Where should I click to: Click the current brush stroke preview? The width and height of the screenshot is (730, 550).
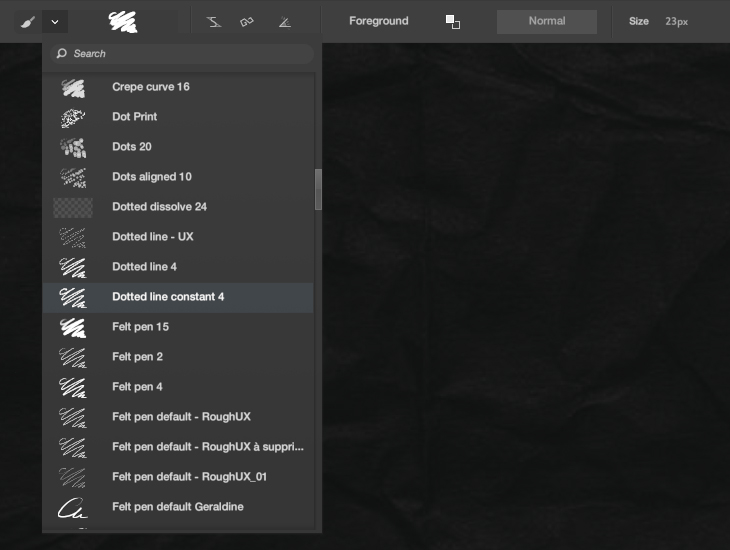pyautogui.click(x=123, y=22)
